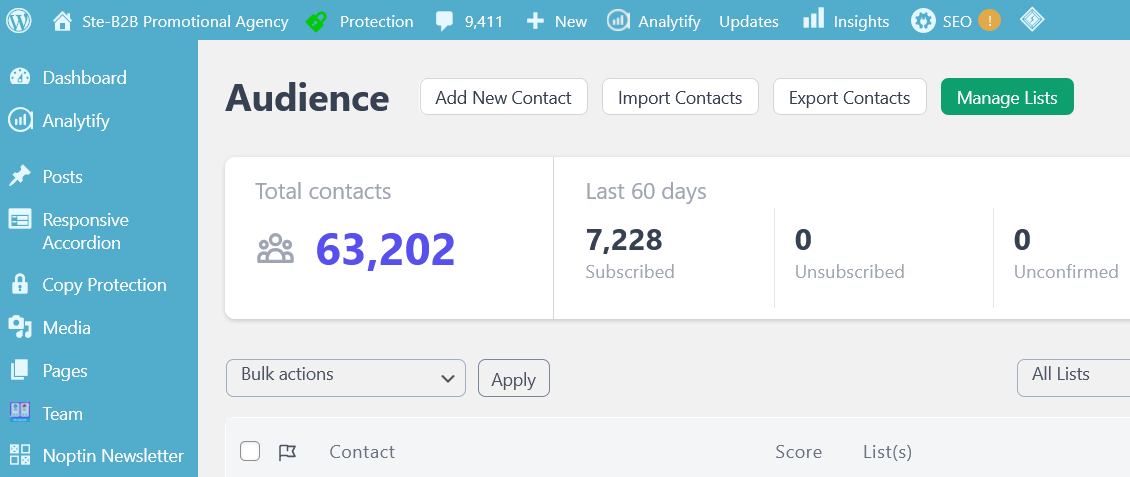Image resolution: width=1130 pixels, height=477 pixels.
Task: Sort by the Score column header
Action: click(798, 452)
